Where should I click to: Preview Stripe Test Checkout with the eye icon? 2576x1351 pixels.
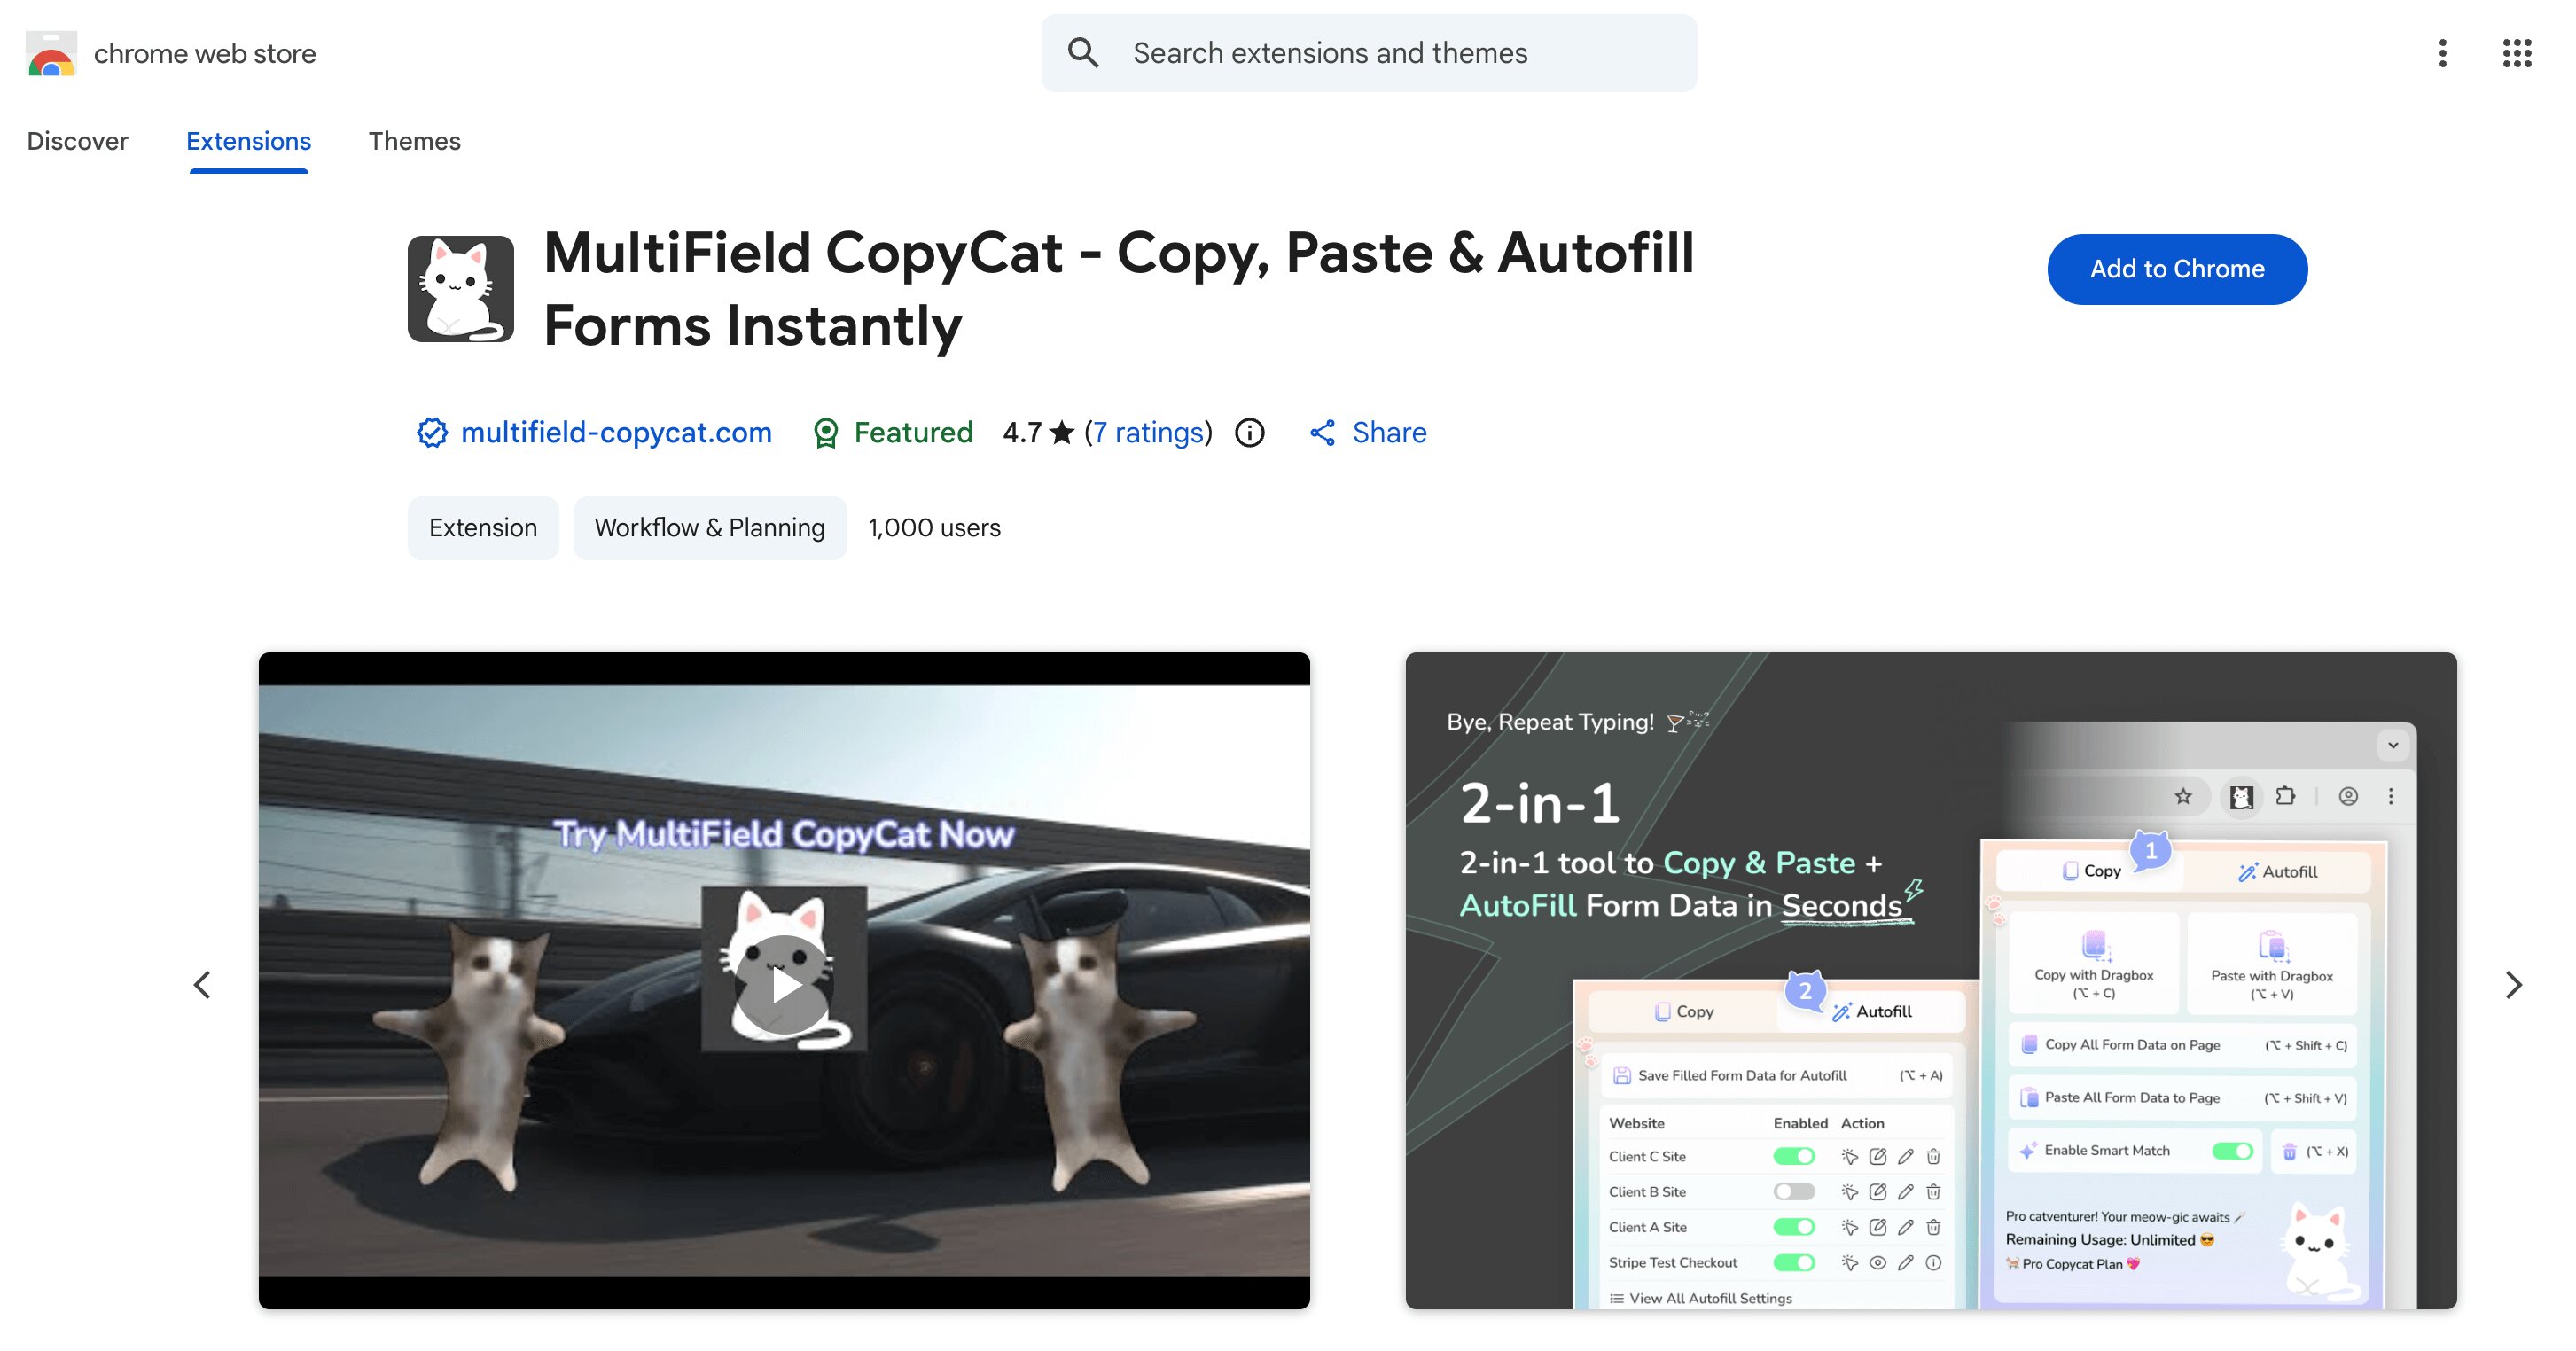[1878, 1262]
